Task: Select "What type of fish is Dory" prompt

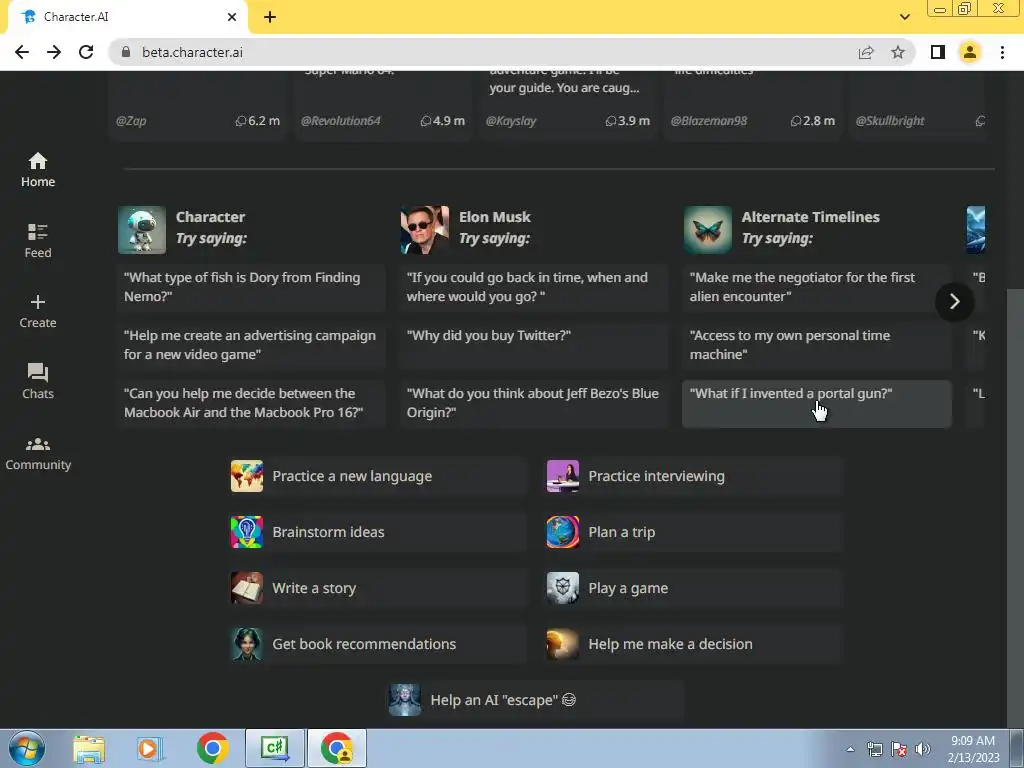Action: point(251,287)
